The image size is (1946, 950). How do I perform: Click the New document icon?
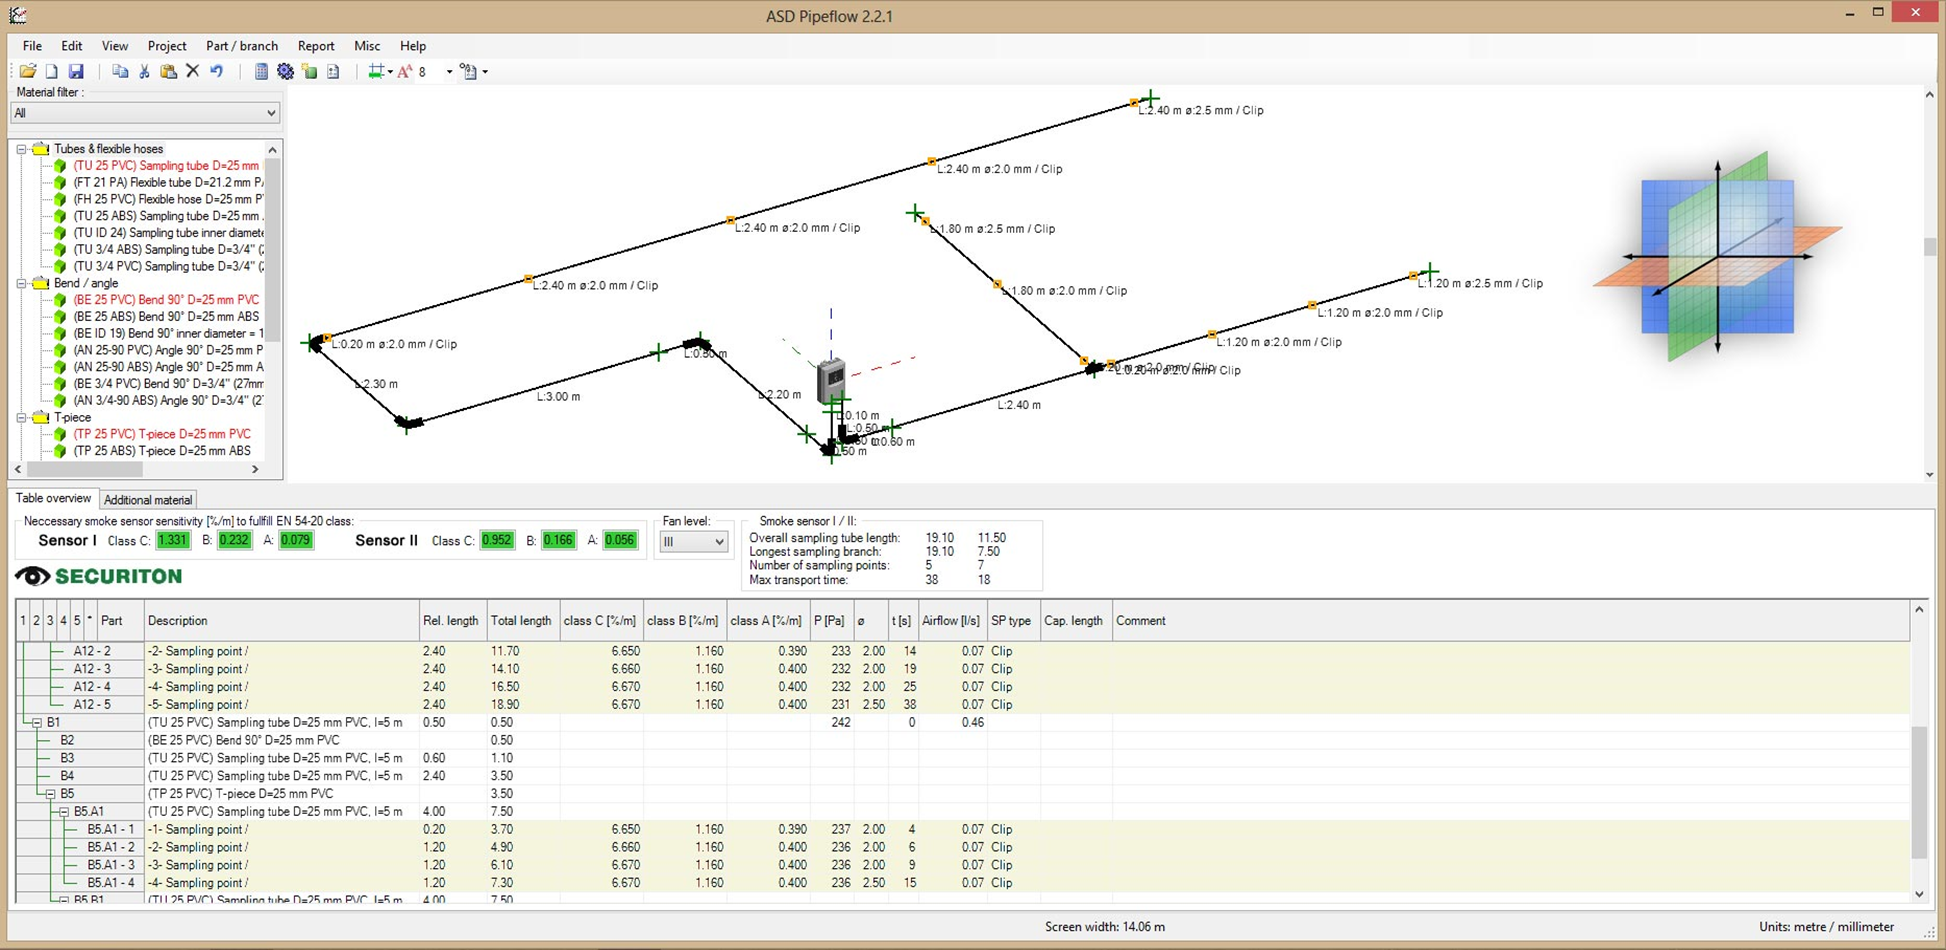[52, 72]
